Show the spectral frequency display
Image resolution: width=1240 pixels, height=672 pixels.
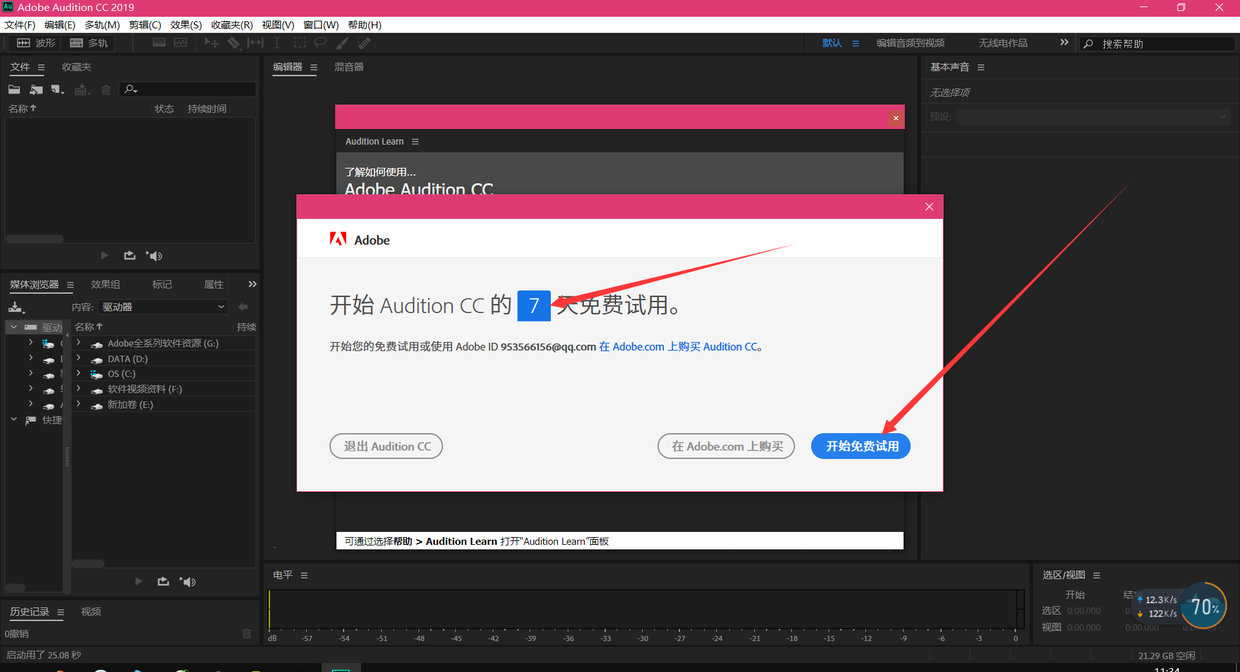pos(159,43)
